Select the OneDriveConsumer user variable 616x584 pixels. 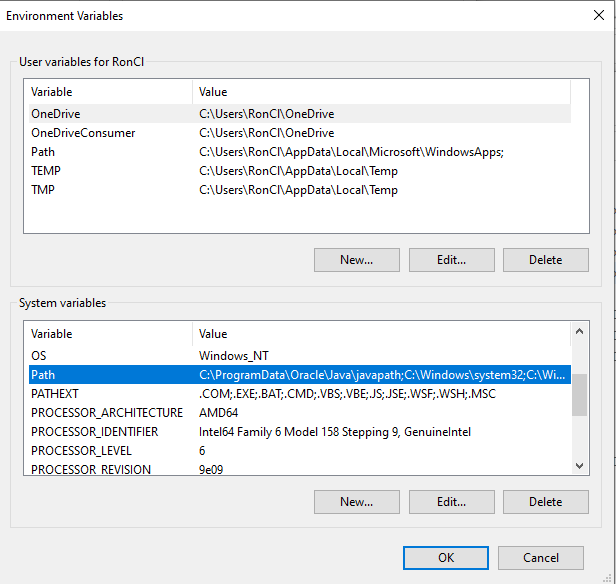(110, 133)
